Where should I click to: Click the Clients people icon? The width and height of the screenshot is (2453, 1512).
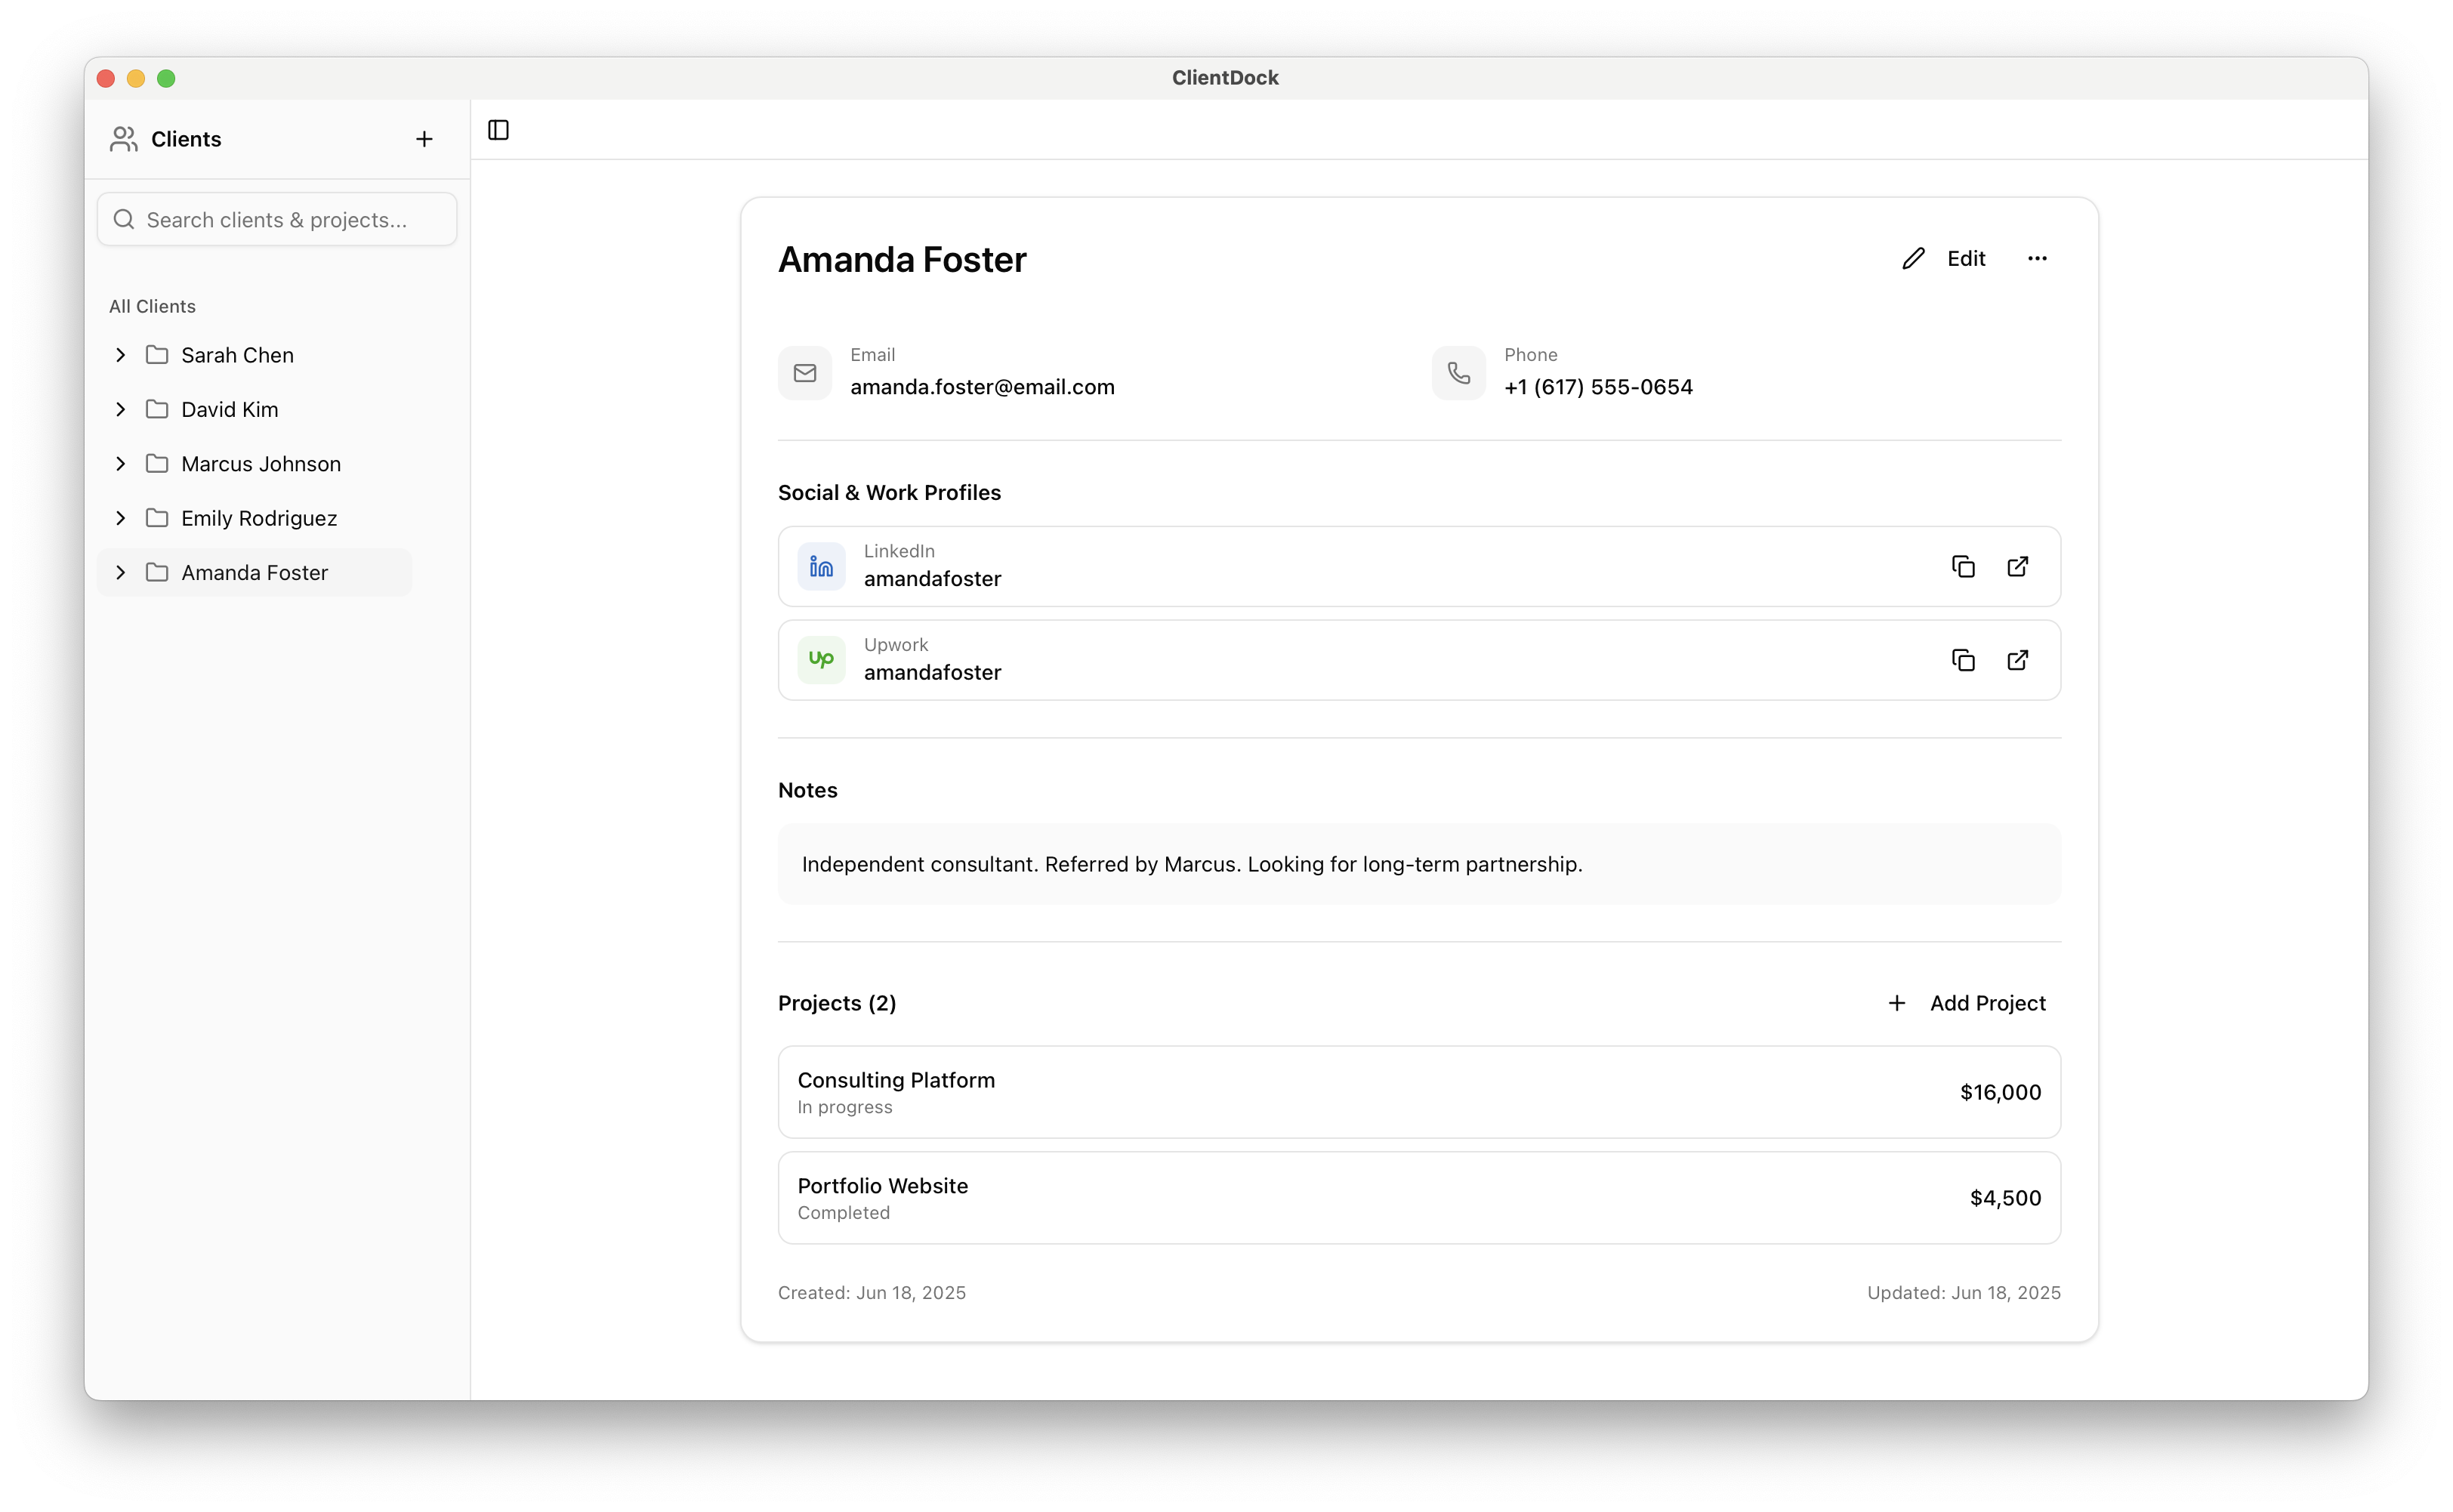pyautogui.click(x=122, y=139)
